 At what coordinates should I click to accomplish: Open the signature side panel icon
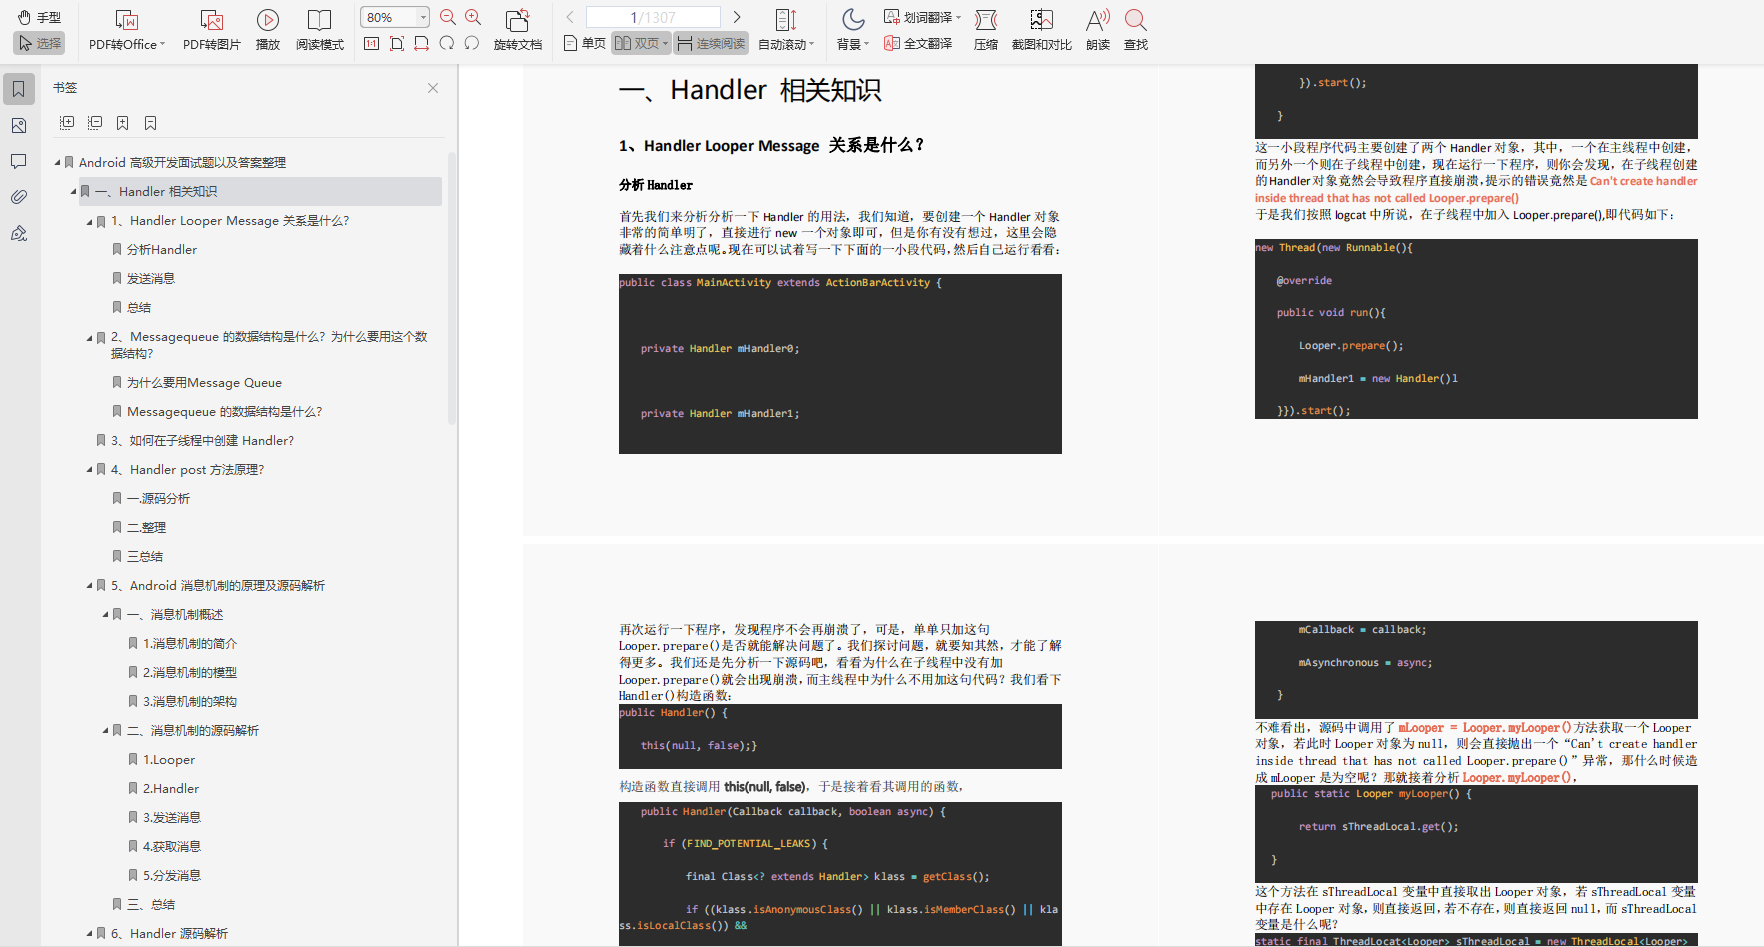coord(19,233)
